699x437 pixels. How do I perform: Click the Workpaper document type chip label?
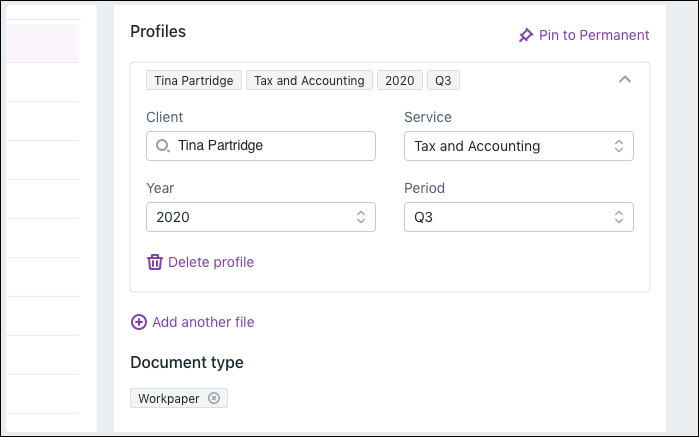(169, 398)
